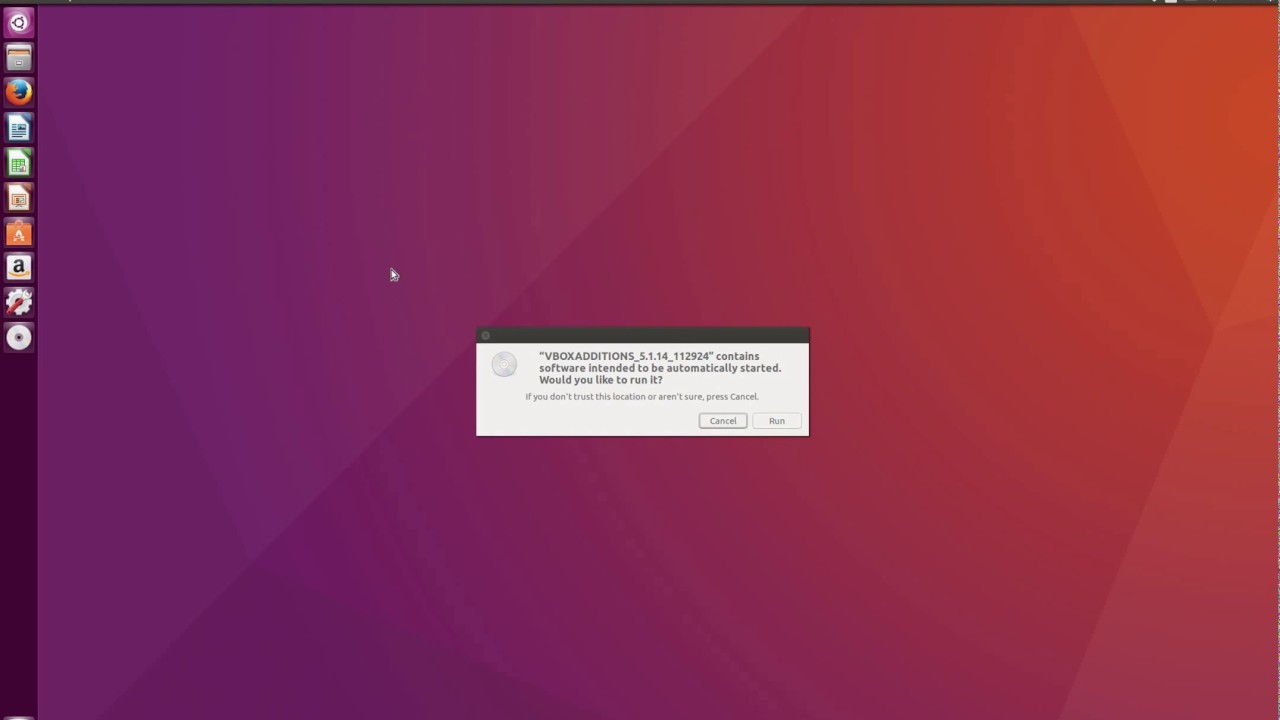The width and height of the screenshot is (1280, 720).
Task: Open the Files manager in launcher
Action: (18, 57)
